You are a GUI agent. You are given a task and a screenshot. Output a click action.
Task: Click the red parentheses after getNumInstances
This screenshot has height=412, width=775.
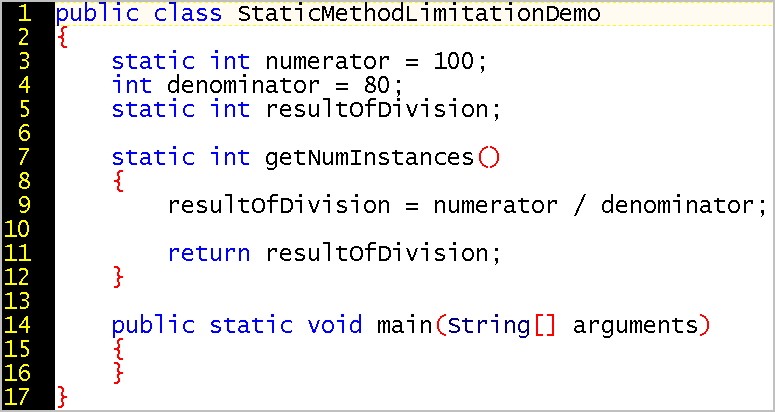coord(489,158)
